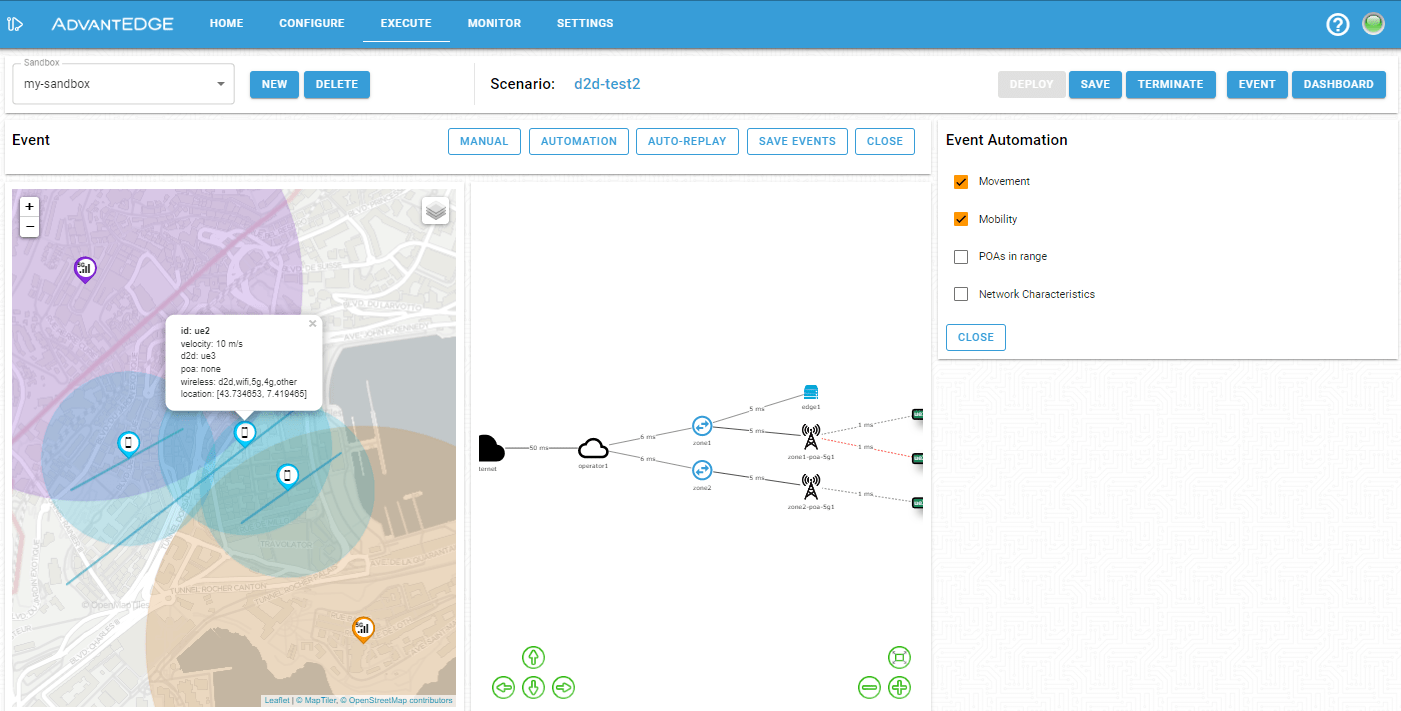Screen dimensions: 1401x711
Task: Click the MANUAL event button
Action: pyautogui.click(x=484, y=141)
